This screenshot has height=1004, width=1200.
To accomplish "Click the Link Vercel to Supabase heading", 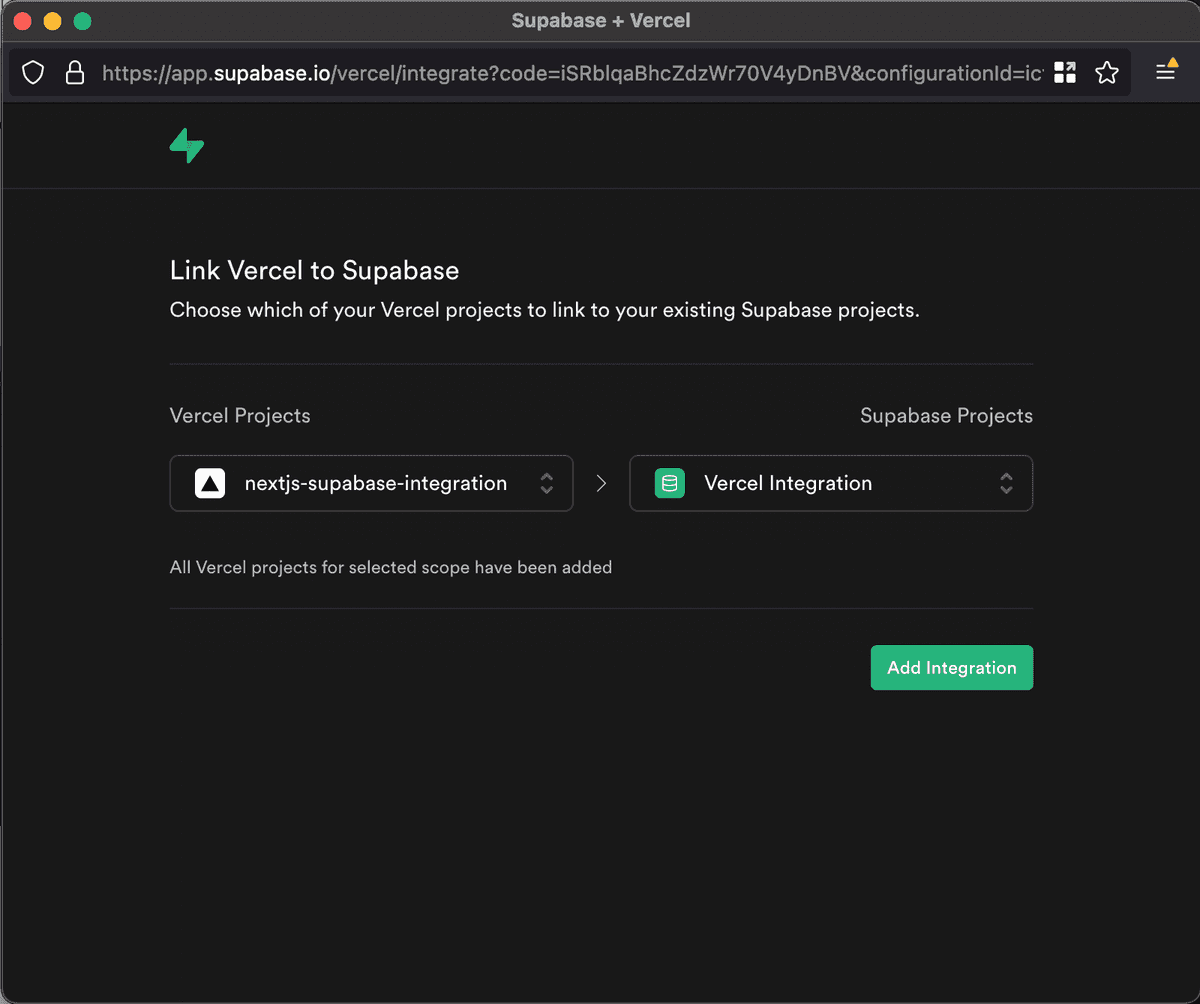I will click(x=315, y=270).
